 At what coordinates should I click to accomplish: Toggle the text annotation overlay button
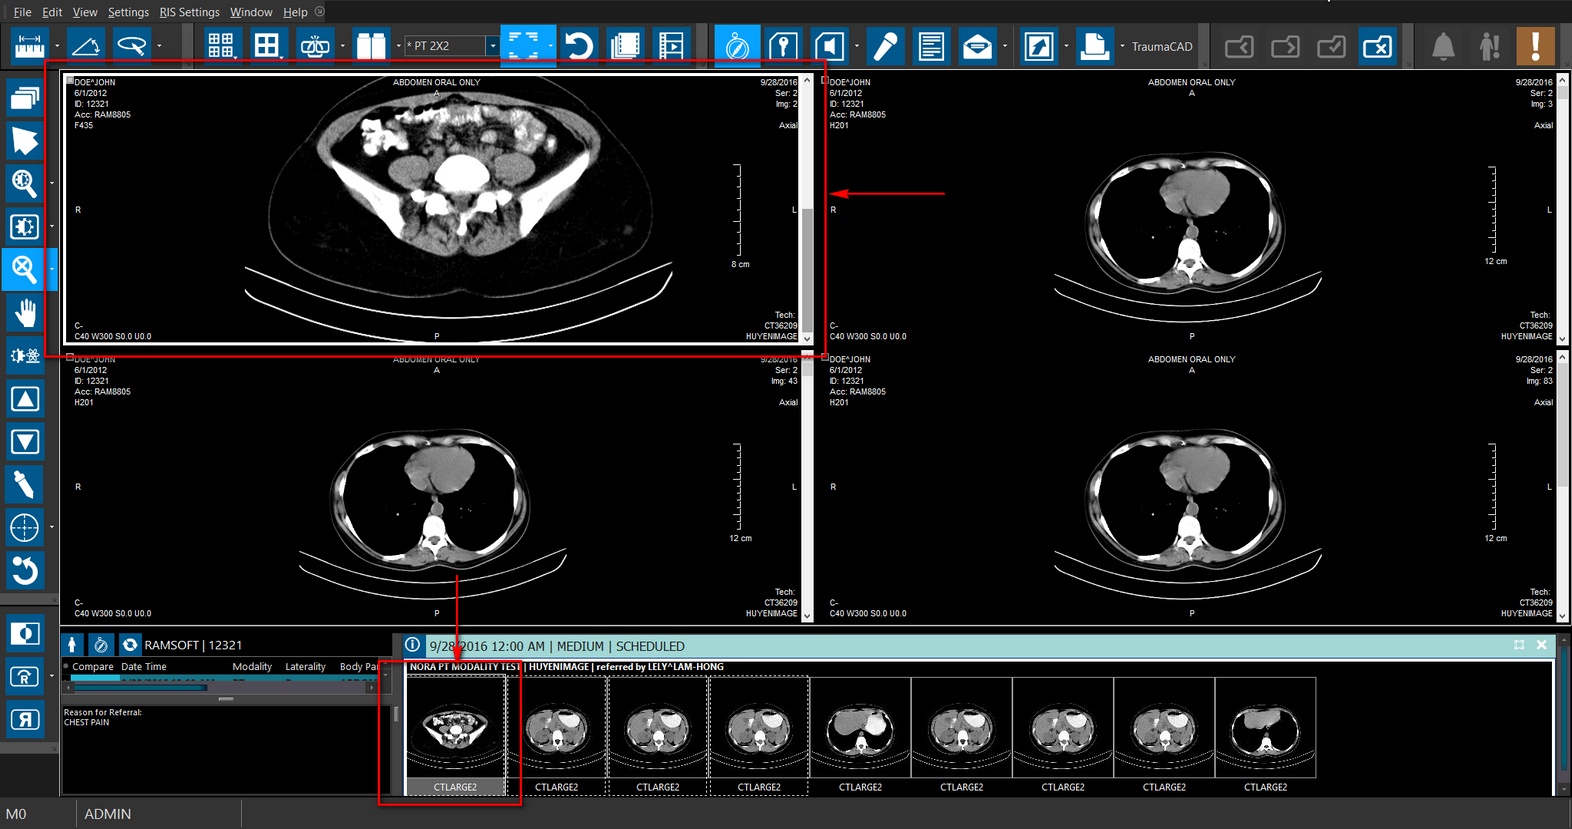click(930, 46)
